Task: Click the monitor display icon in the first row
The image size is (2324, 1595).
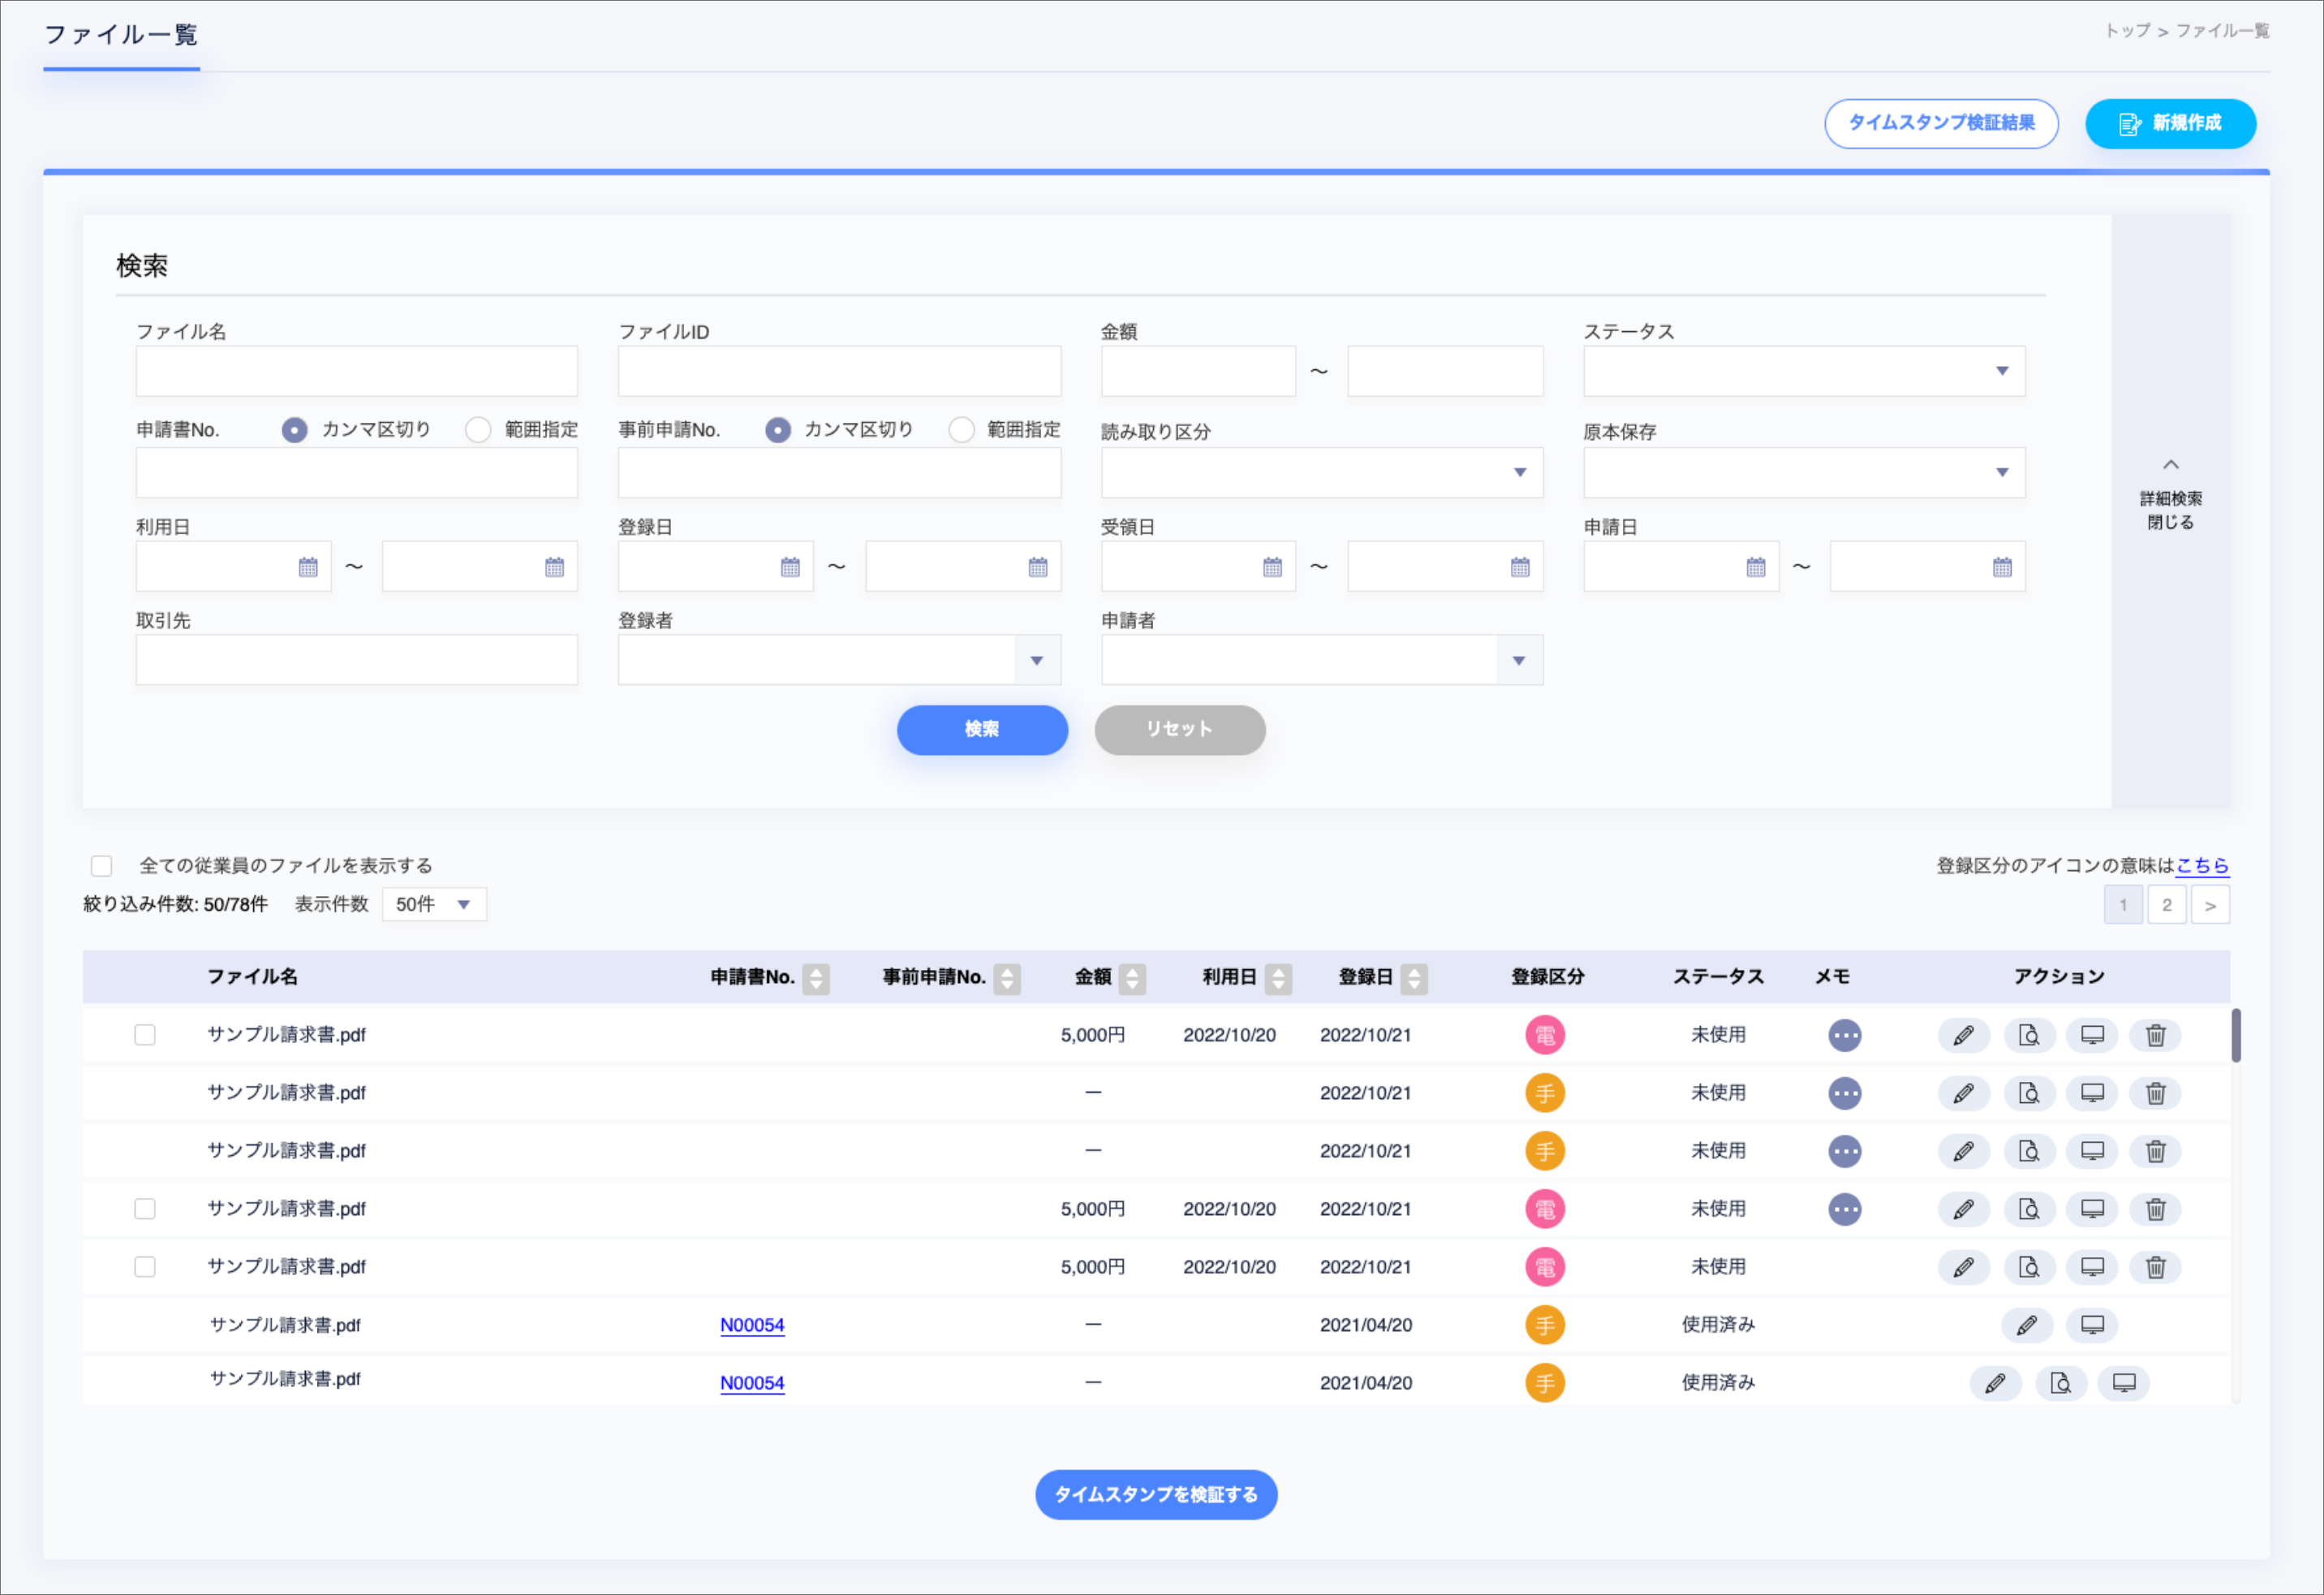Action: coord(2092,1035)
